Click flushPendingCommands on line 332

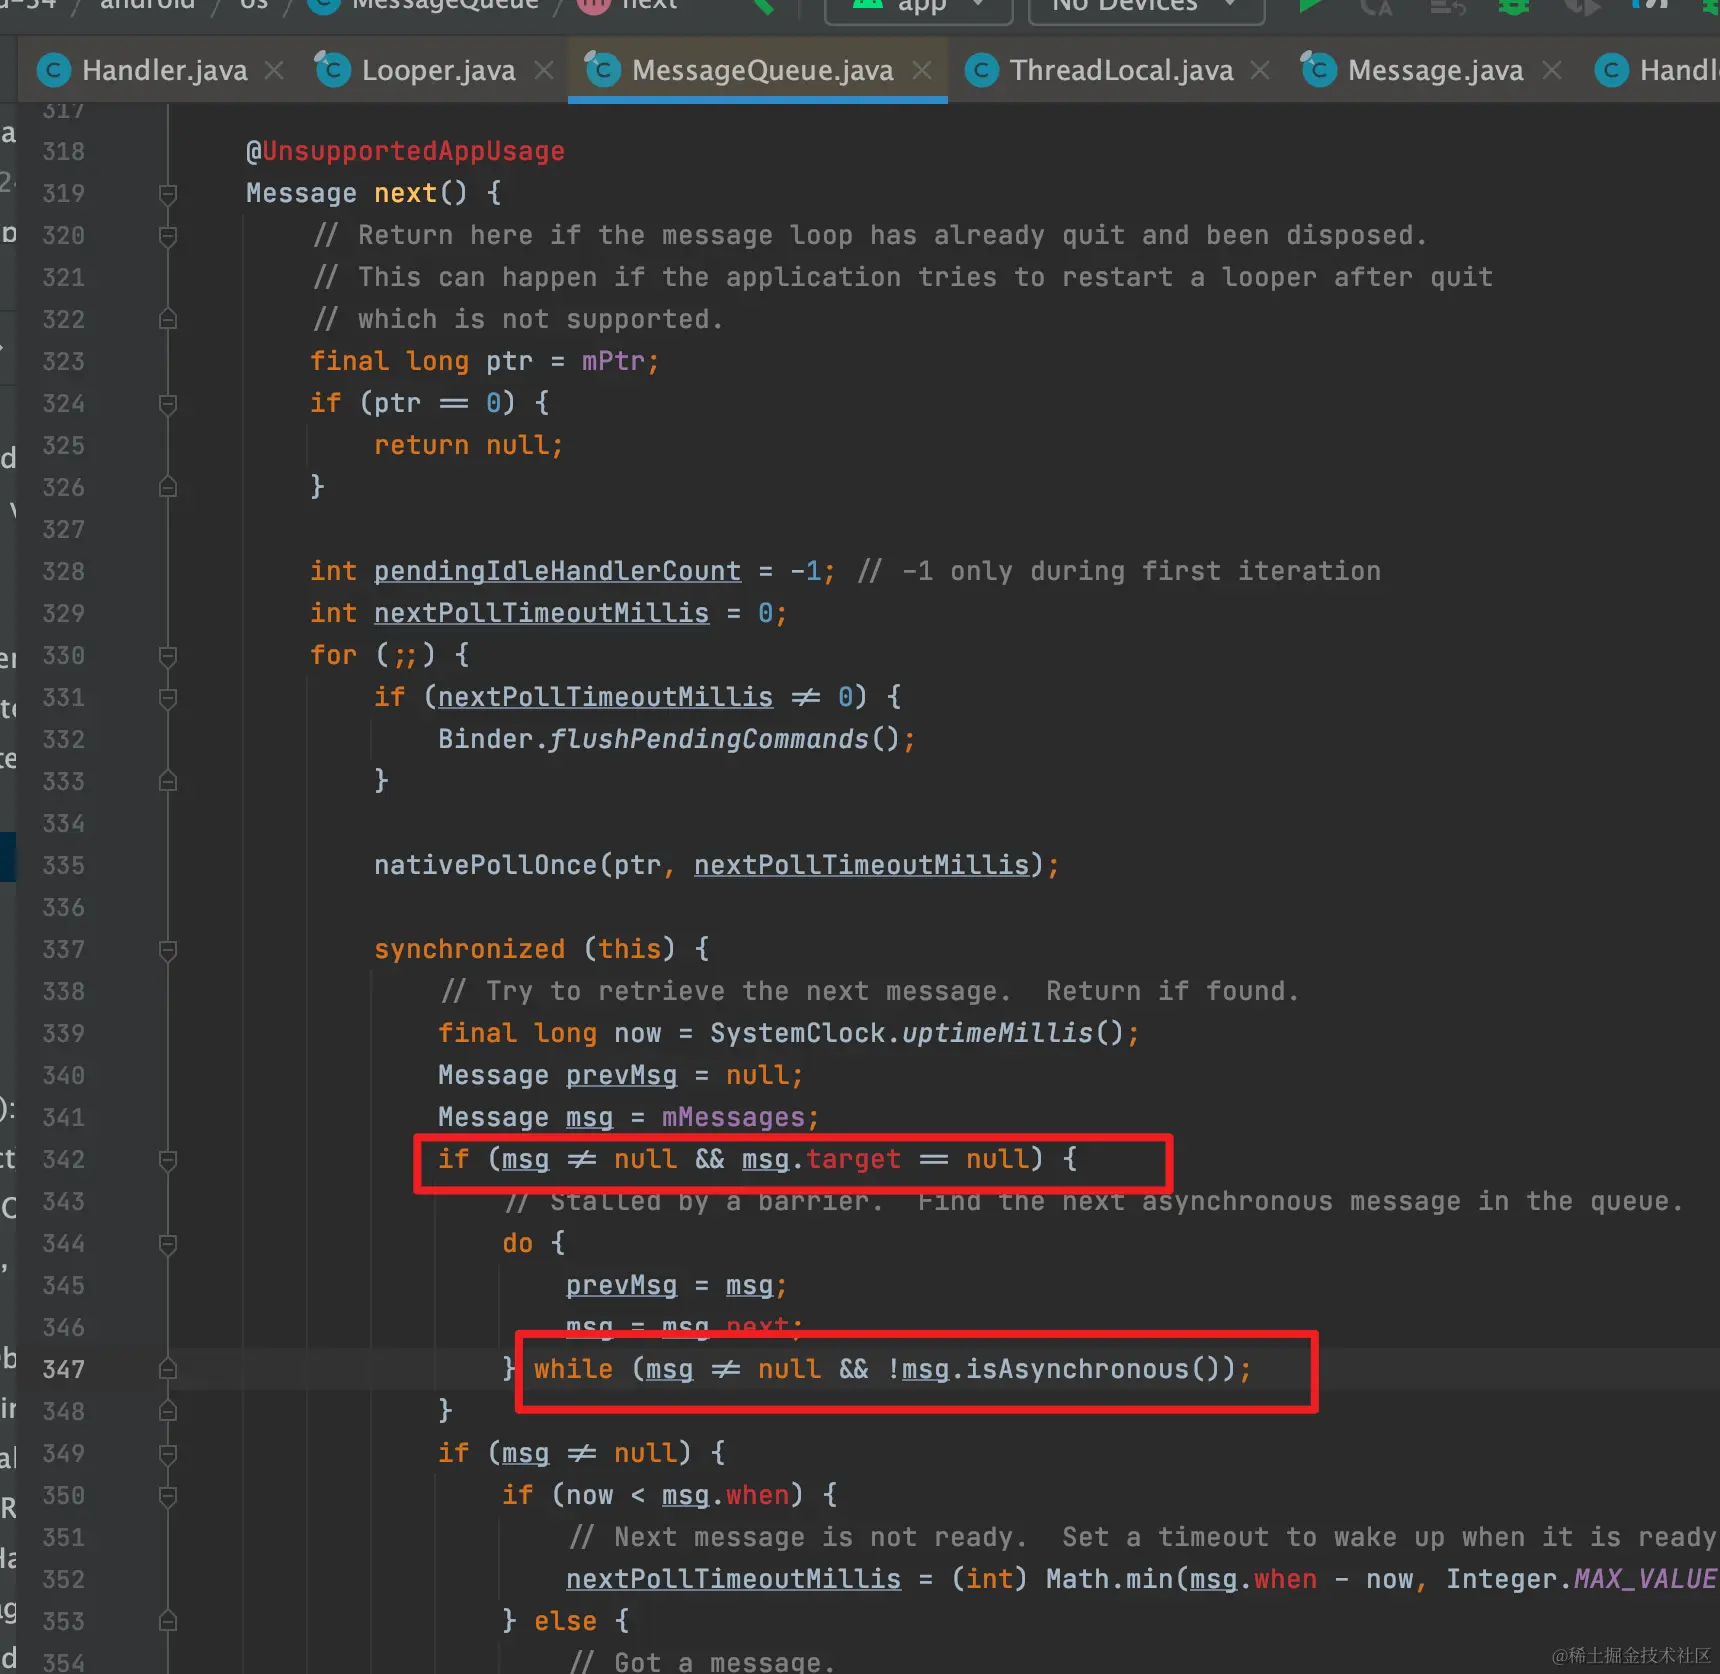[709, 739]
